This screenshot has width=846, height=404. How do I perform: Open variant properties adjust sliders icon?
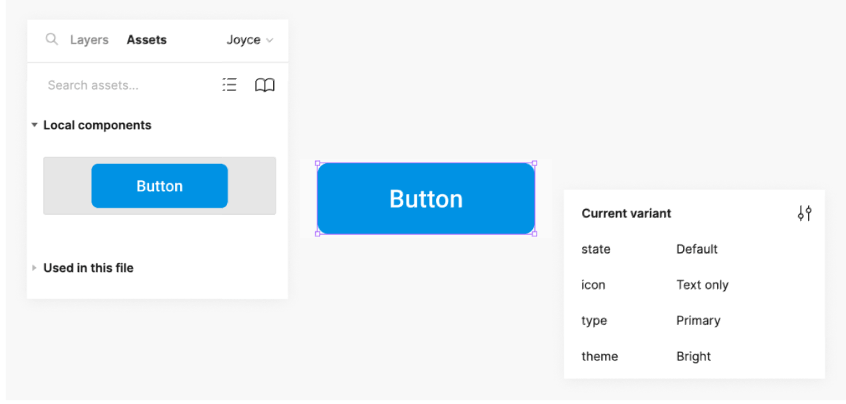804,214
